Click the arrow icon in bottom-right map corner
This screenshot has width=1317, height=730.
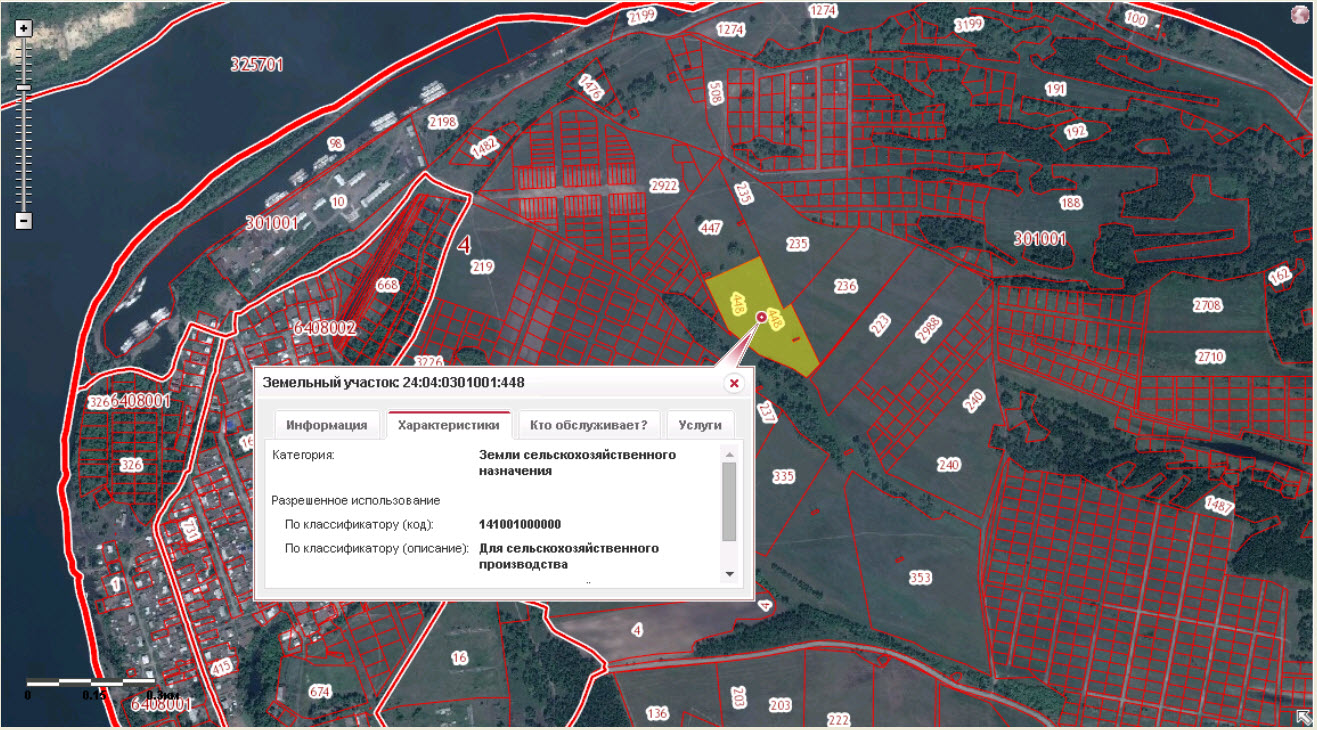(1304, 716)
